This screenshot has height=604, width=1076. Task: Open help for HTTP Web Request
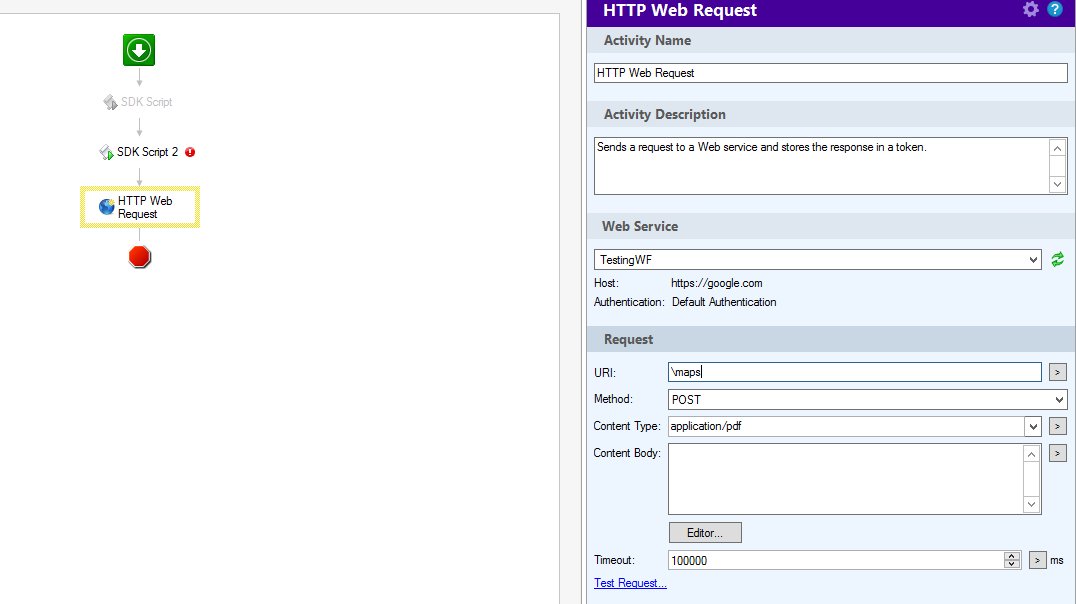(1055, 10)
